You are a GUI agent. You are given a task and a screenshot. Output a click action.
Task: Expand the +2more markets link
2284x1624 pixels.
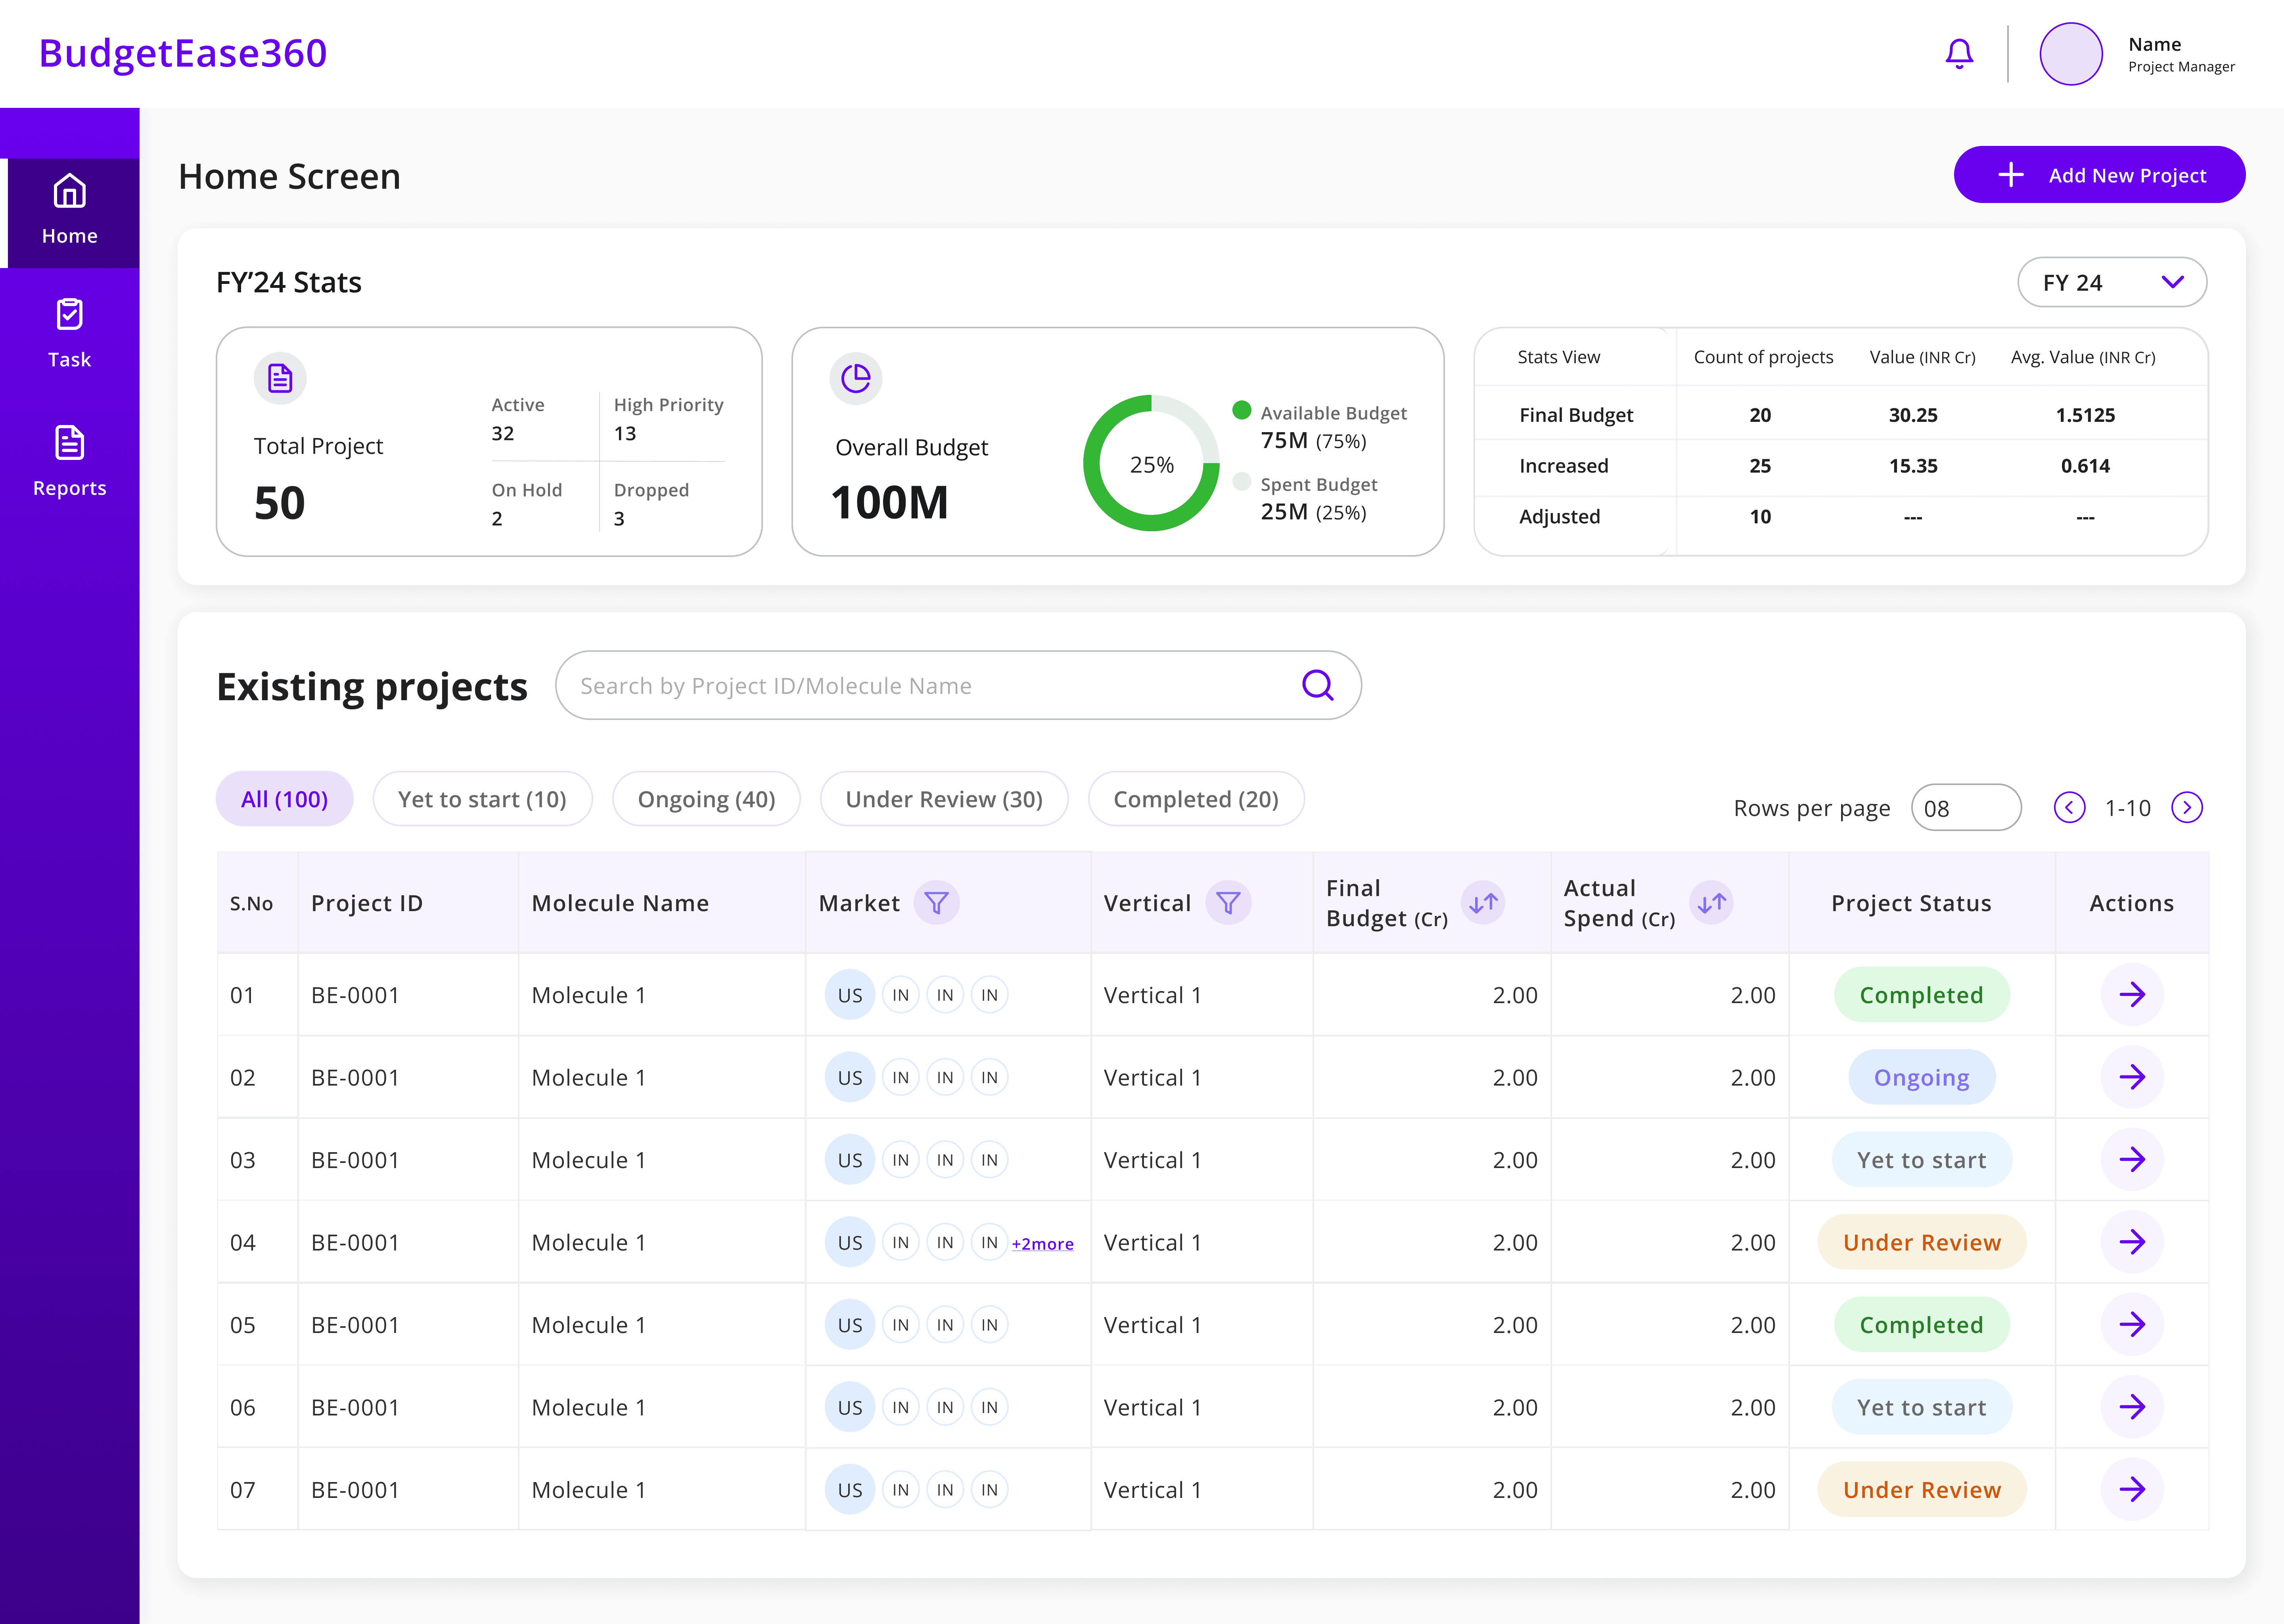point(1042,1244)
